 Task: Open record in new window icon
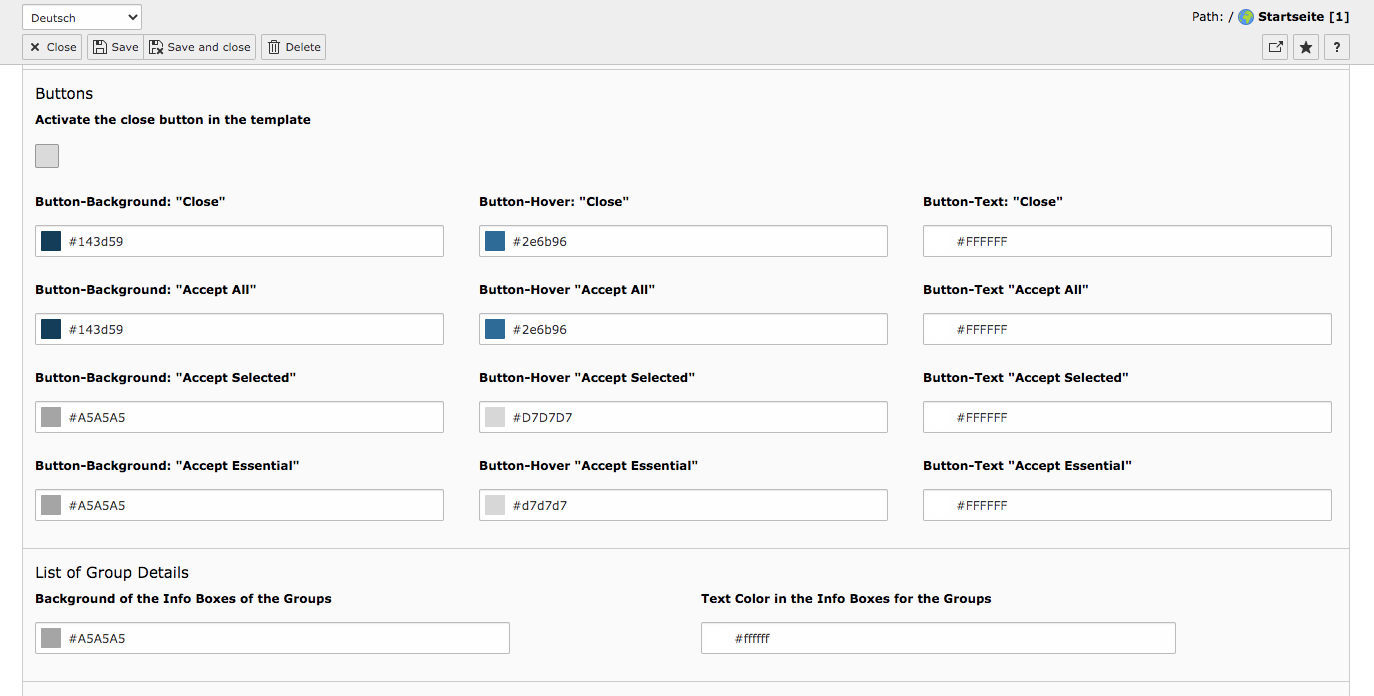pyautogui.click(x=1275, y=47)
